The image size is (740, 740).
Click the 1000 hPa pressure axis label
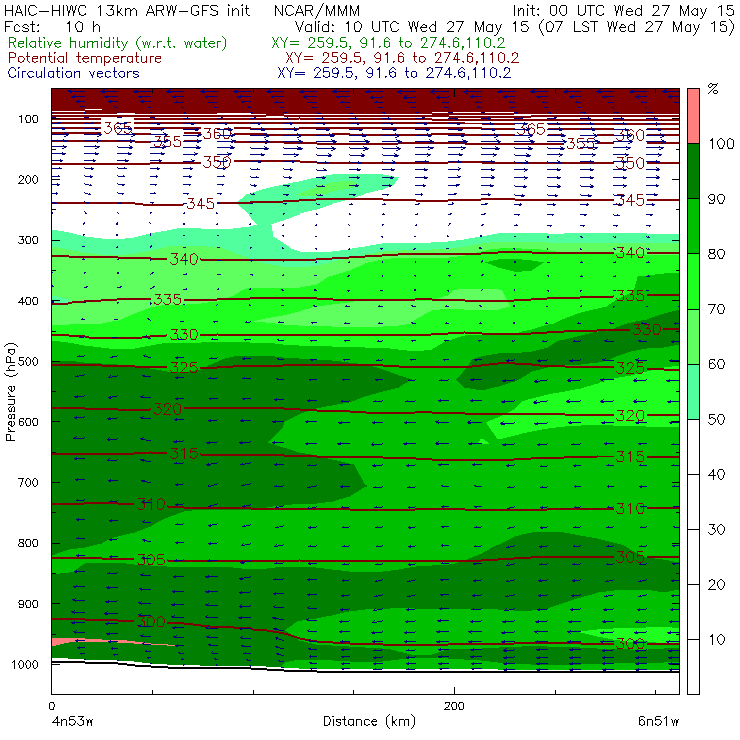point(25,664)
